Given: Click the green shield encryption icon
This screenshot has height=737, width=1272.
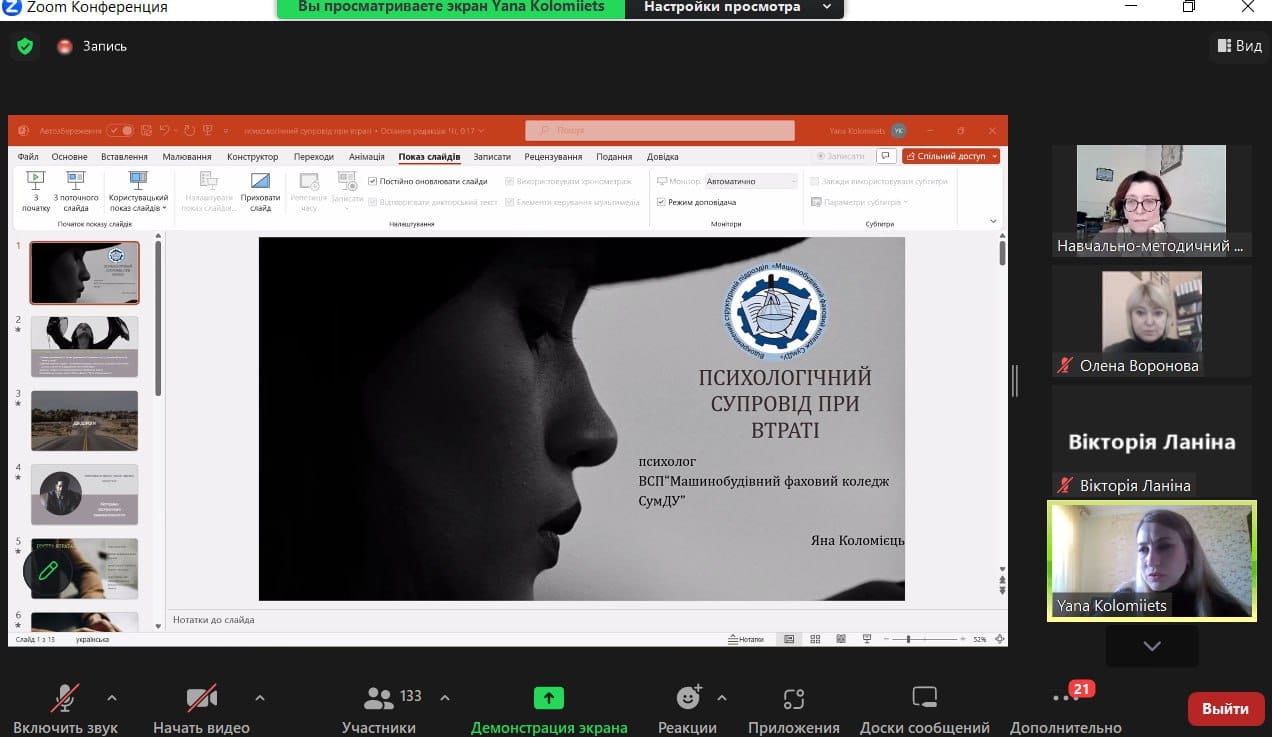Looking at the screenshot, I should click(25, 46).
